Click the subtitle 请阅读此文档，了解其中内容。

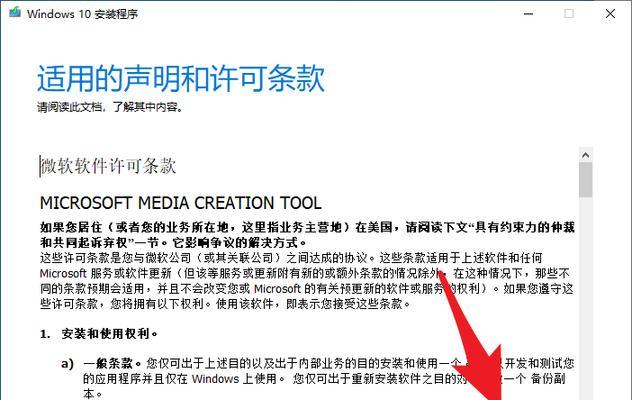point(110,107)
